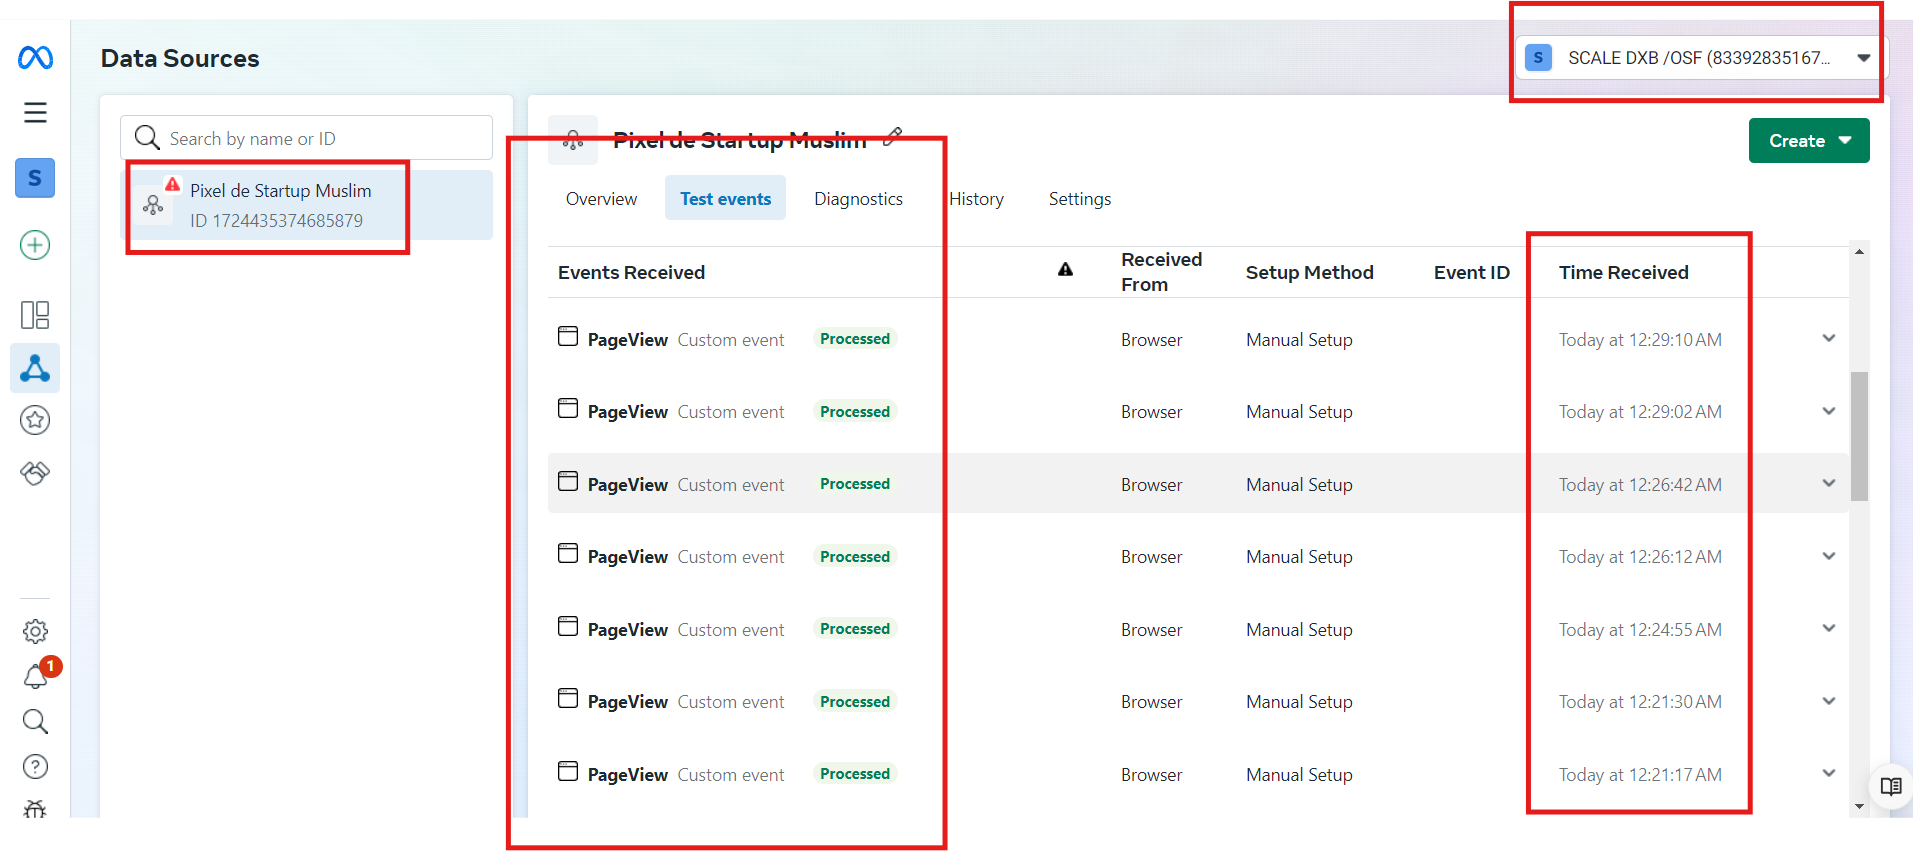Click the Data Sources page title
Viewport: 1913px width, 851px height.
tap(180, 59)
